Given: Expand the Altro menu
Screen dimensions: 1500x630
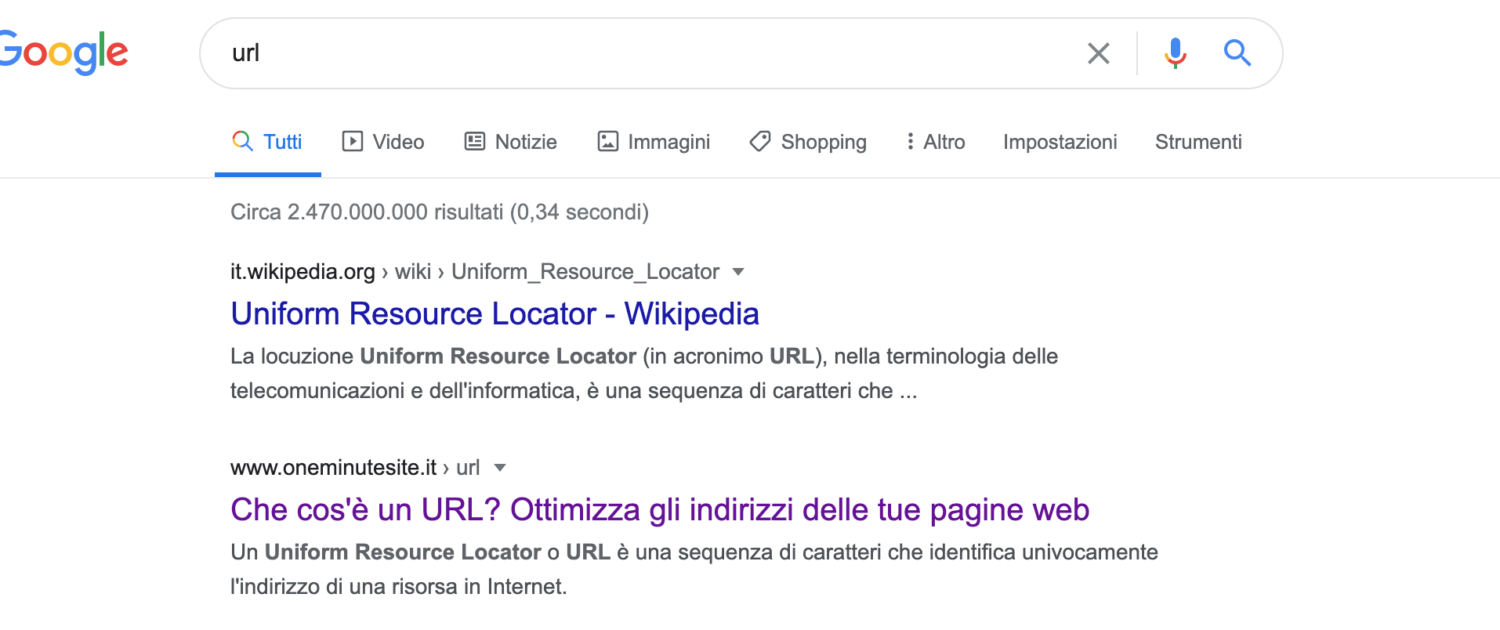Looking at the screenshot, I should [935, 142].
